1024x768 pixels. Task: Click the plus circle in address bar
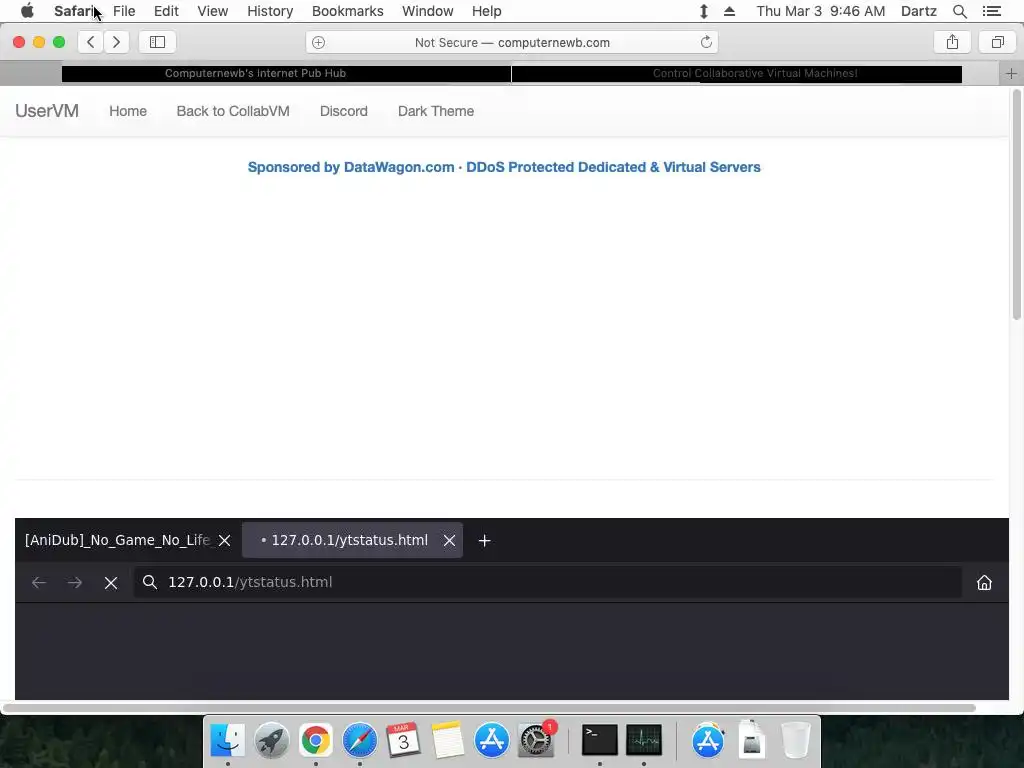[x=318, y=42]
